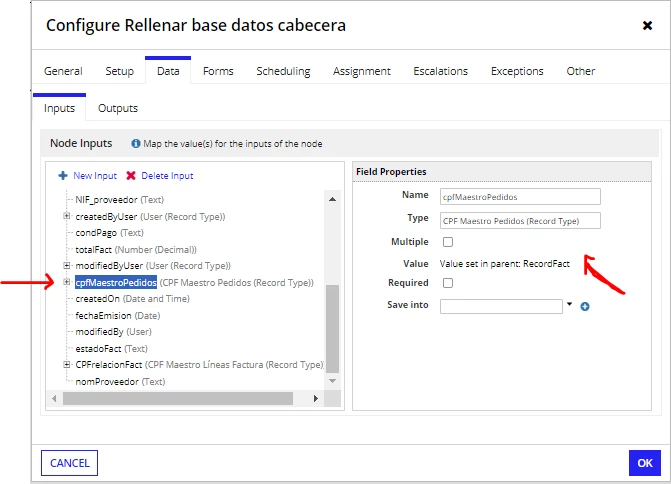The image size is (671, 484).
Task: Select the modifiedByUser input row
Action: (153, 266)
